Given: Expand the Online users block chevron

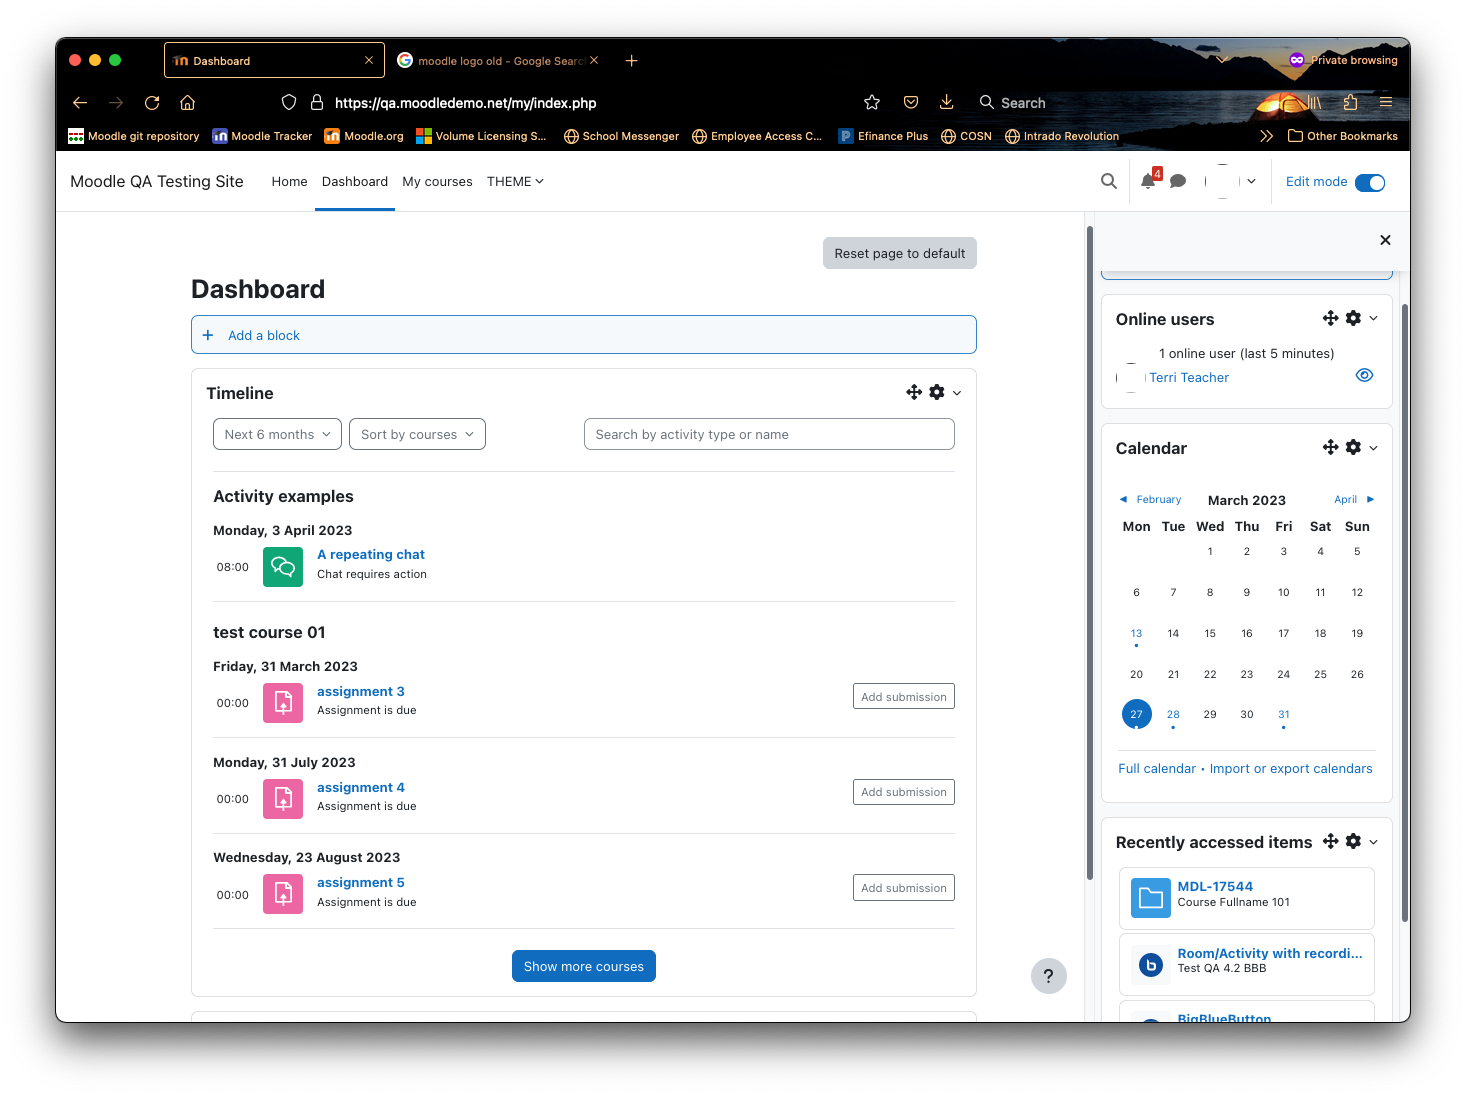Looking at the screenshot, I should pyautogui.click(x=1373, y=318).
